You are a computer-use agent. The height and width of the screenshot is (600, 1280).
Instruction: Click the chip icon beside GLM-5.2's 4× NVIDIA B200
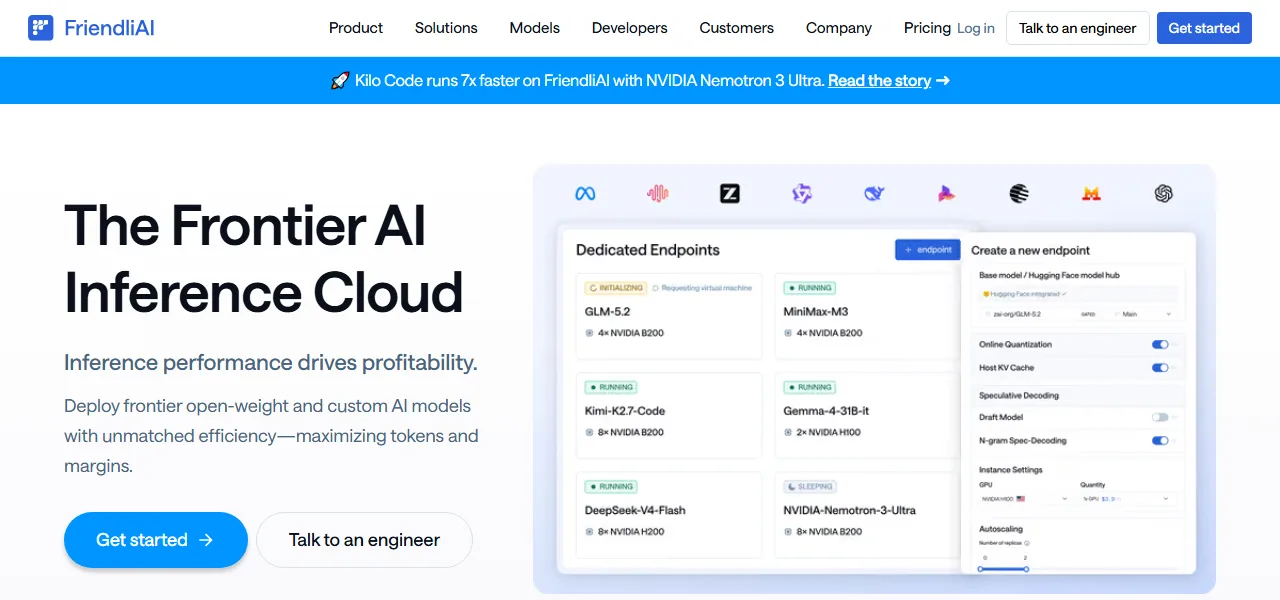click(589, 333)
